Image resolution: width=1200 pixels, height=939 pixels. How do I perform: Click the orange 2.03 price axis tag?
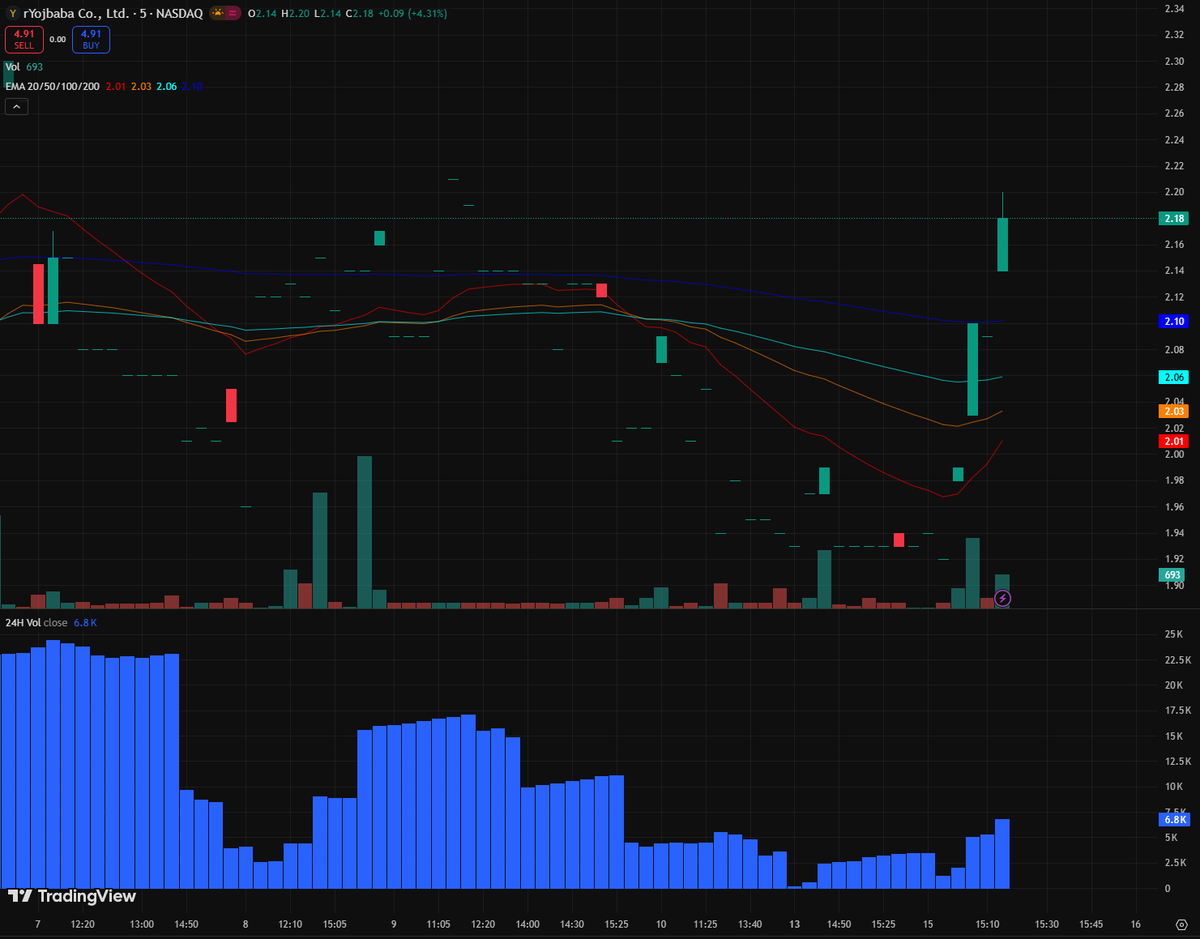coord(1173,411)
